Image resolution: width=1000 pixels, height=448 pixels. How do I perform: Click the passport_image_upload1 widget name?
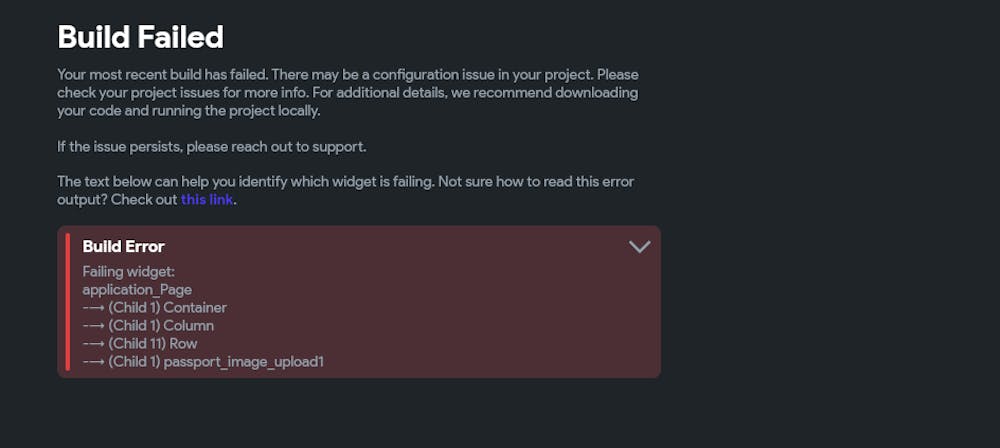[245, 362]
